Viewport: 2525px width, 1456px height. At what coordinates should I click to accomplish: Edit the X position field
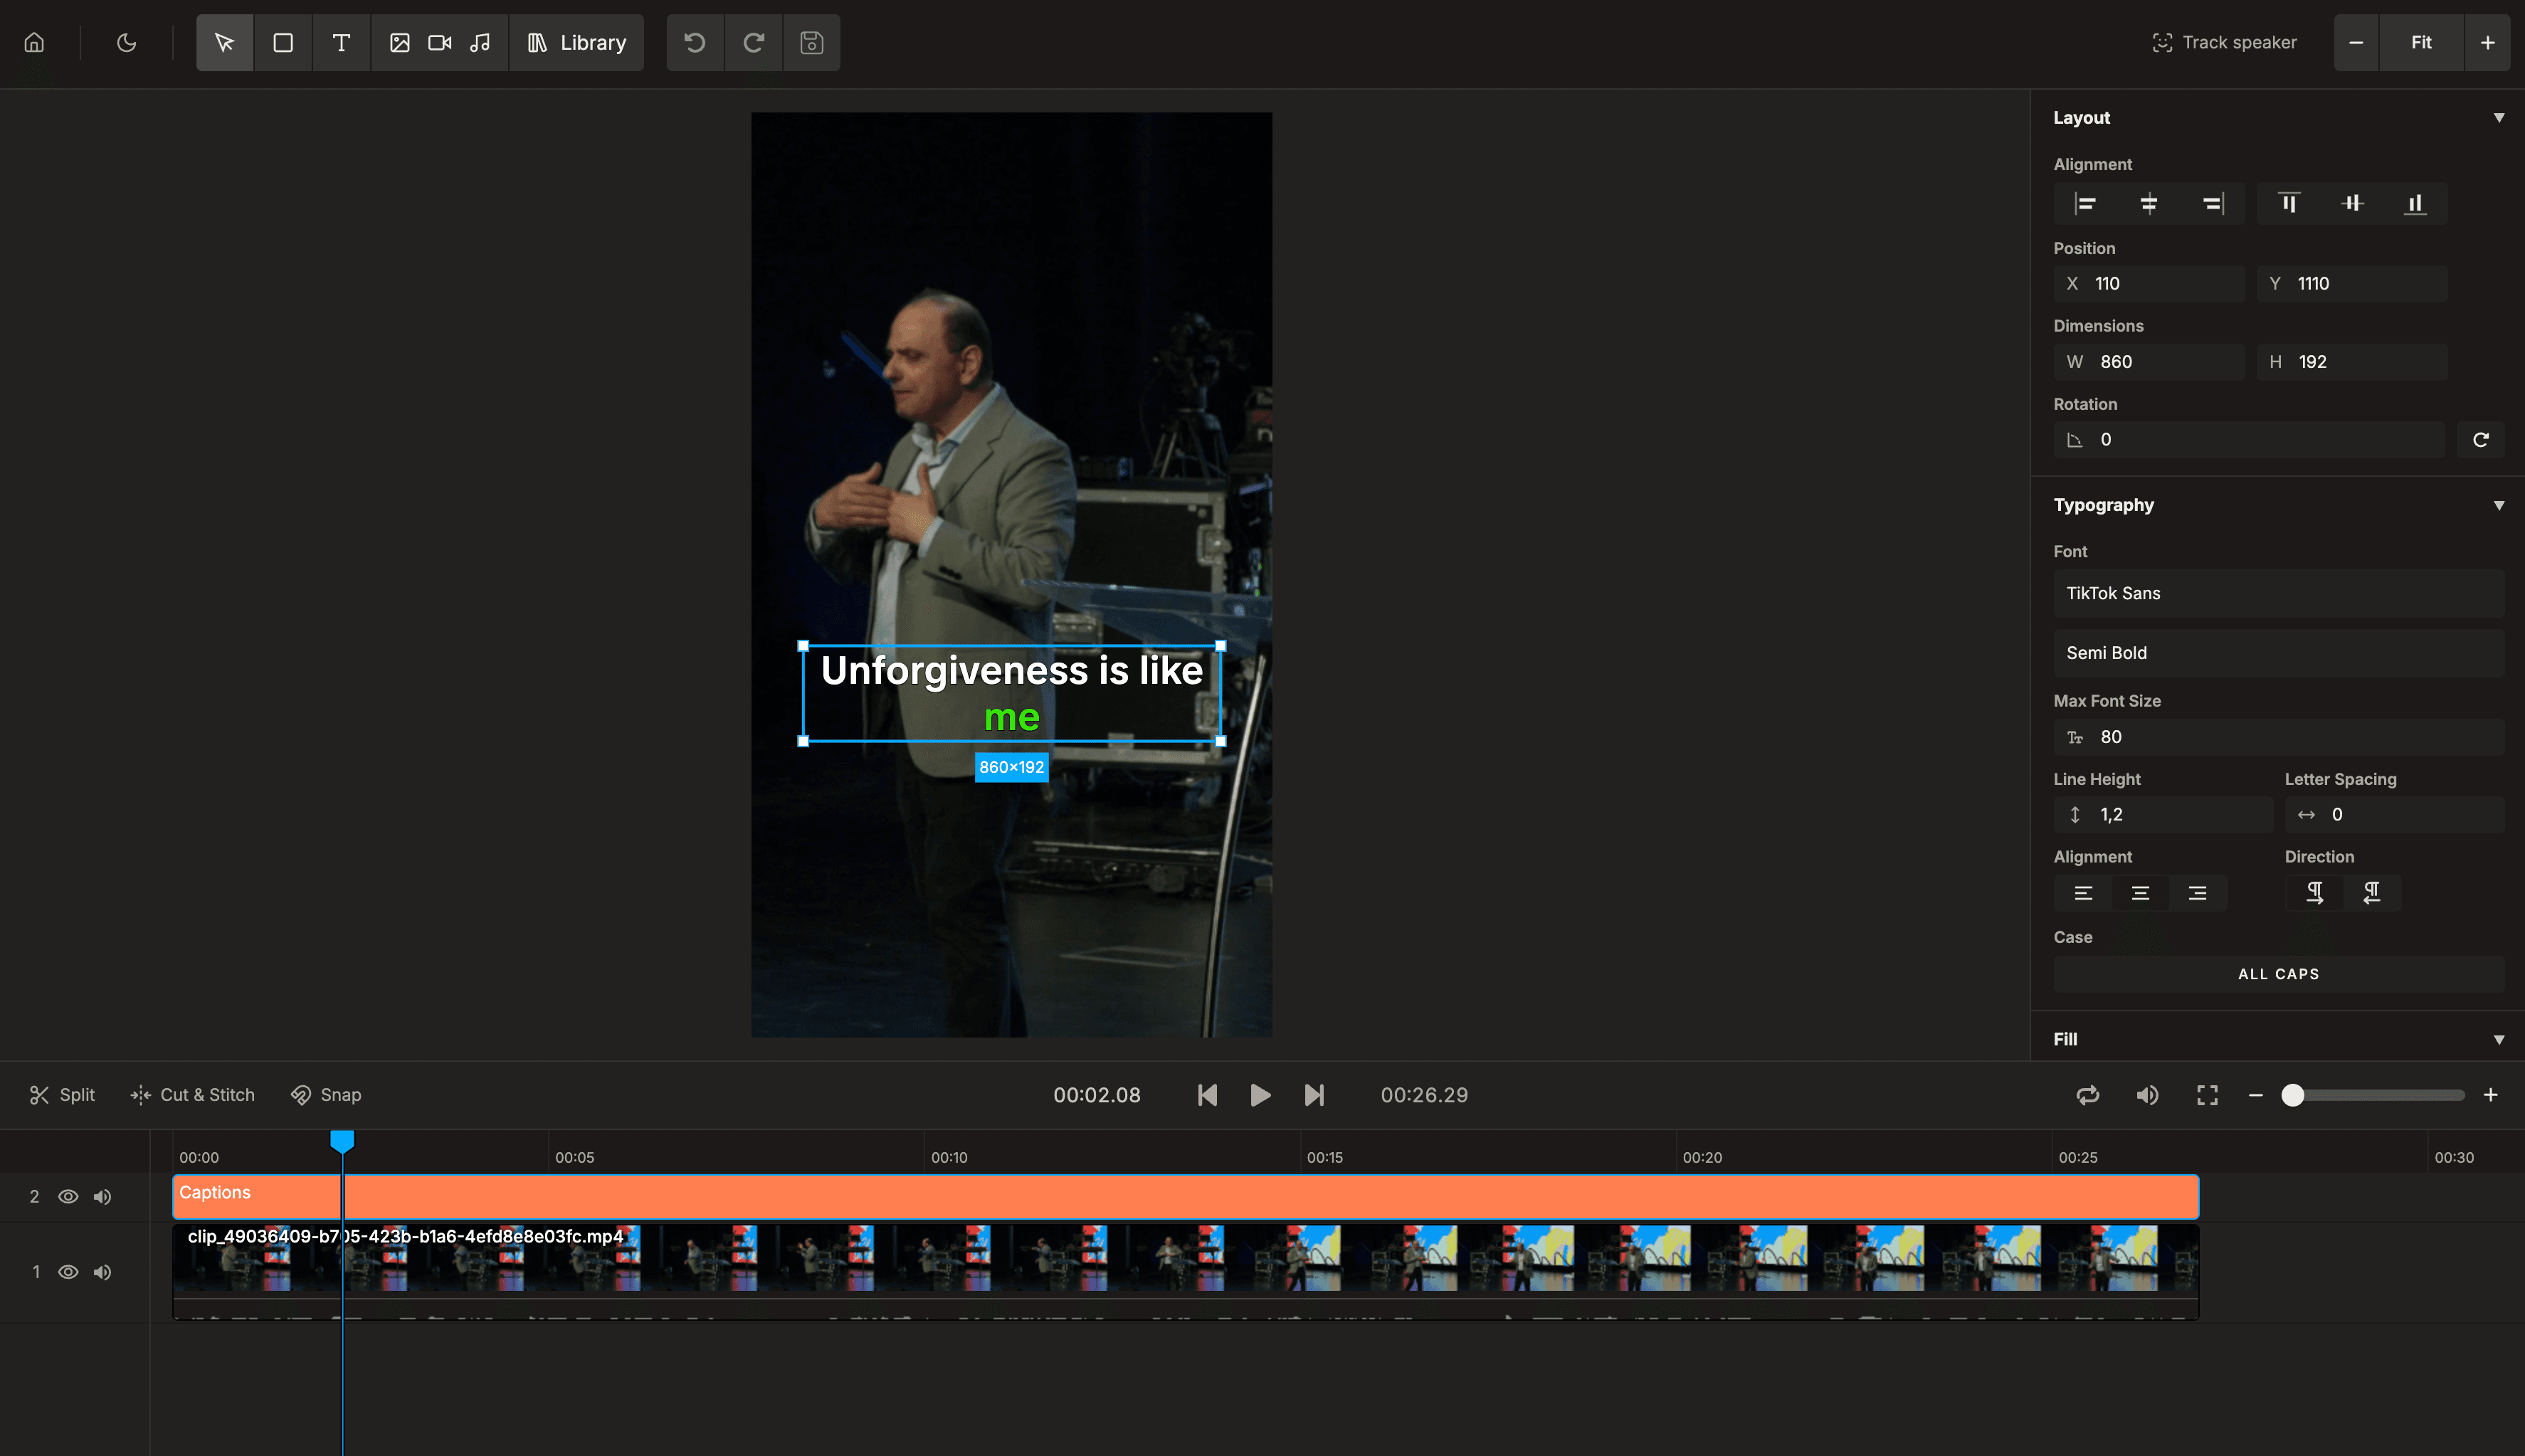point(2149,283)
